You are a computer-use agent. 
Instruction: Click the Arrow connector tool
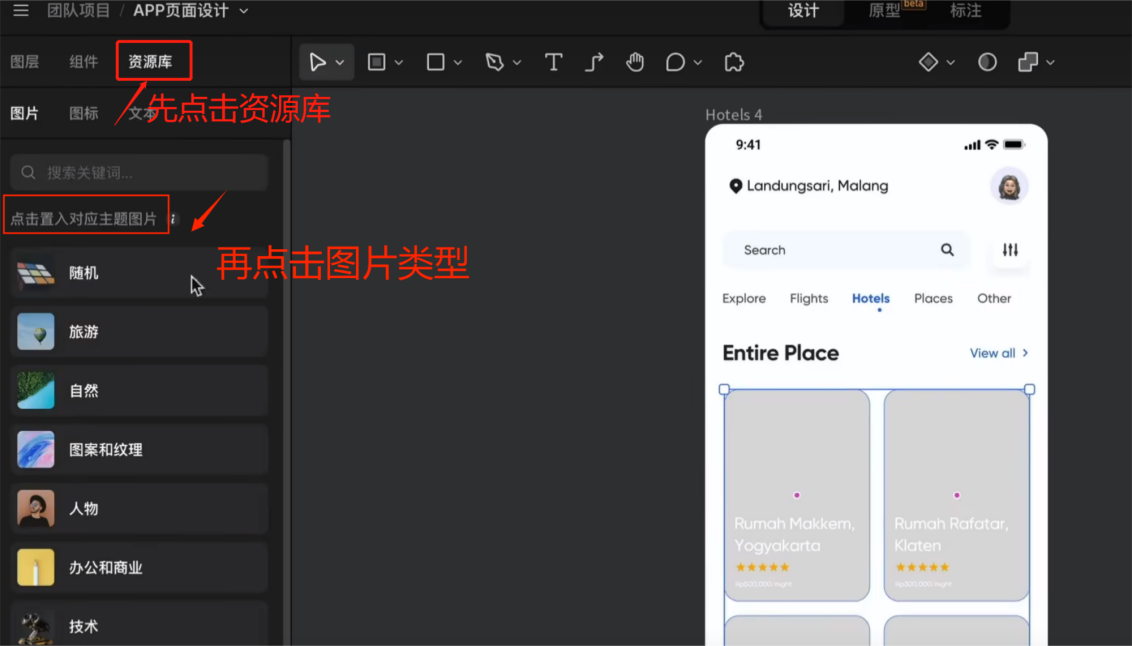[594, 62]
